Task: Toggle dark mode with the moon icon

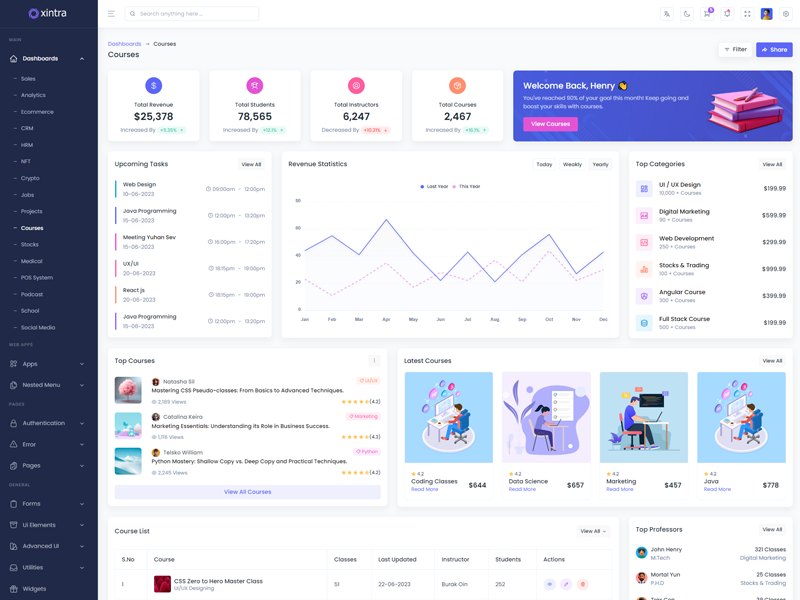Action: [687, 14]
